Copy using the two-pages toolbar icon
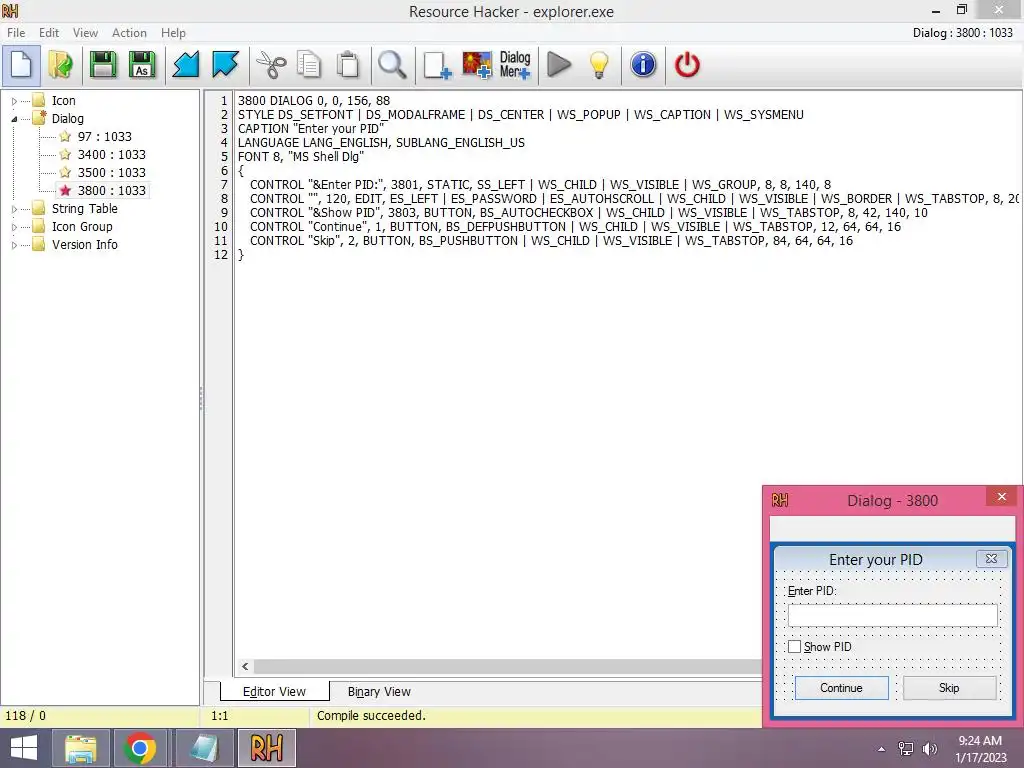Viewport: 1024px width, 768px height. tap(309, 65)
